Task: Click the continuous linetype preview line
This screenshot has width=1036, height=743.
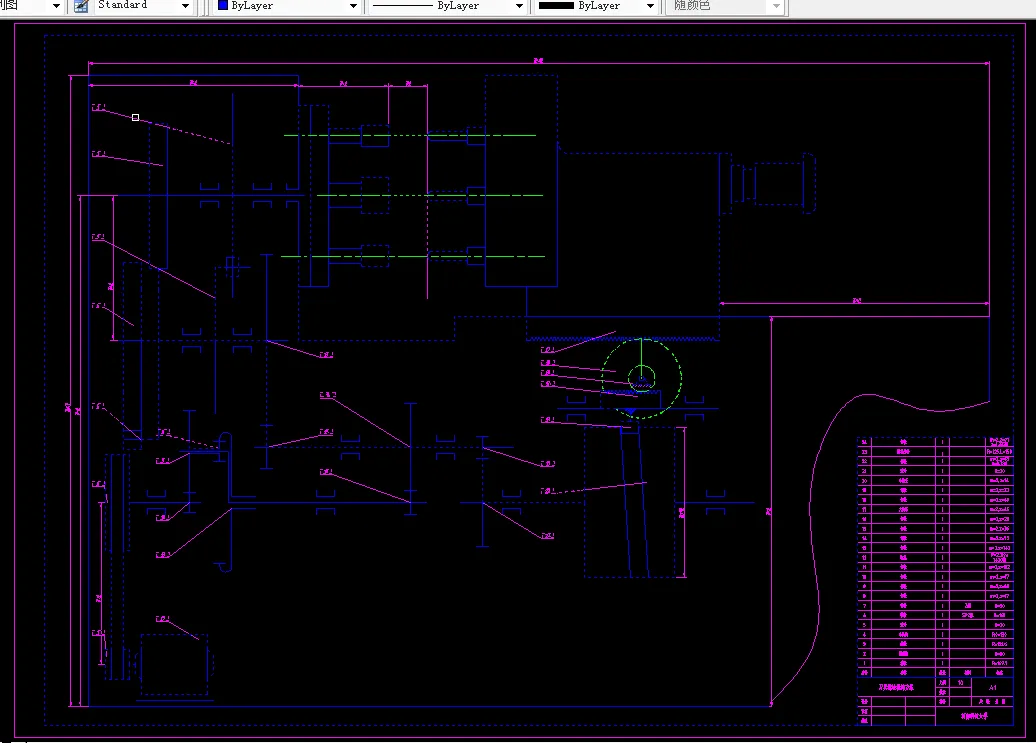Action: [x=403, y=5]
